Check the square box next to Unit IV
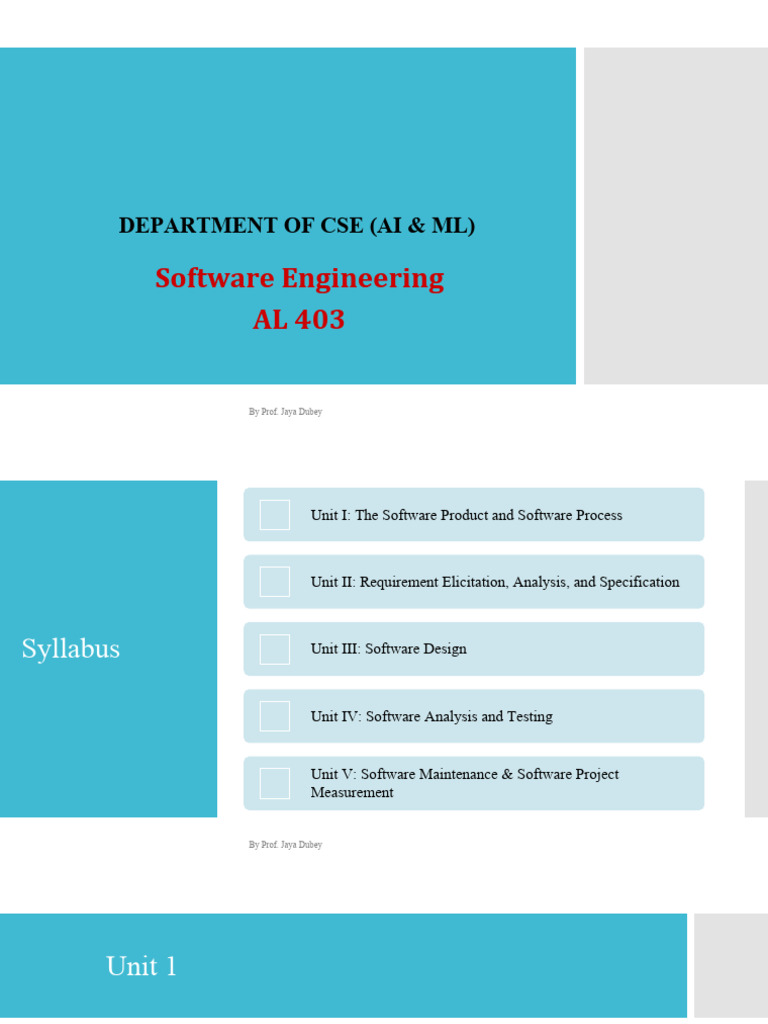 (x=275, y=716)
